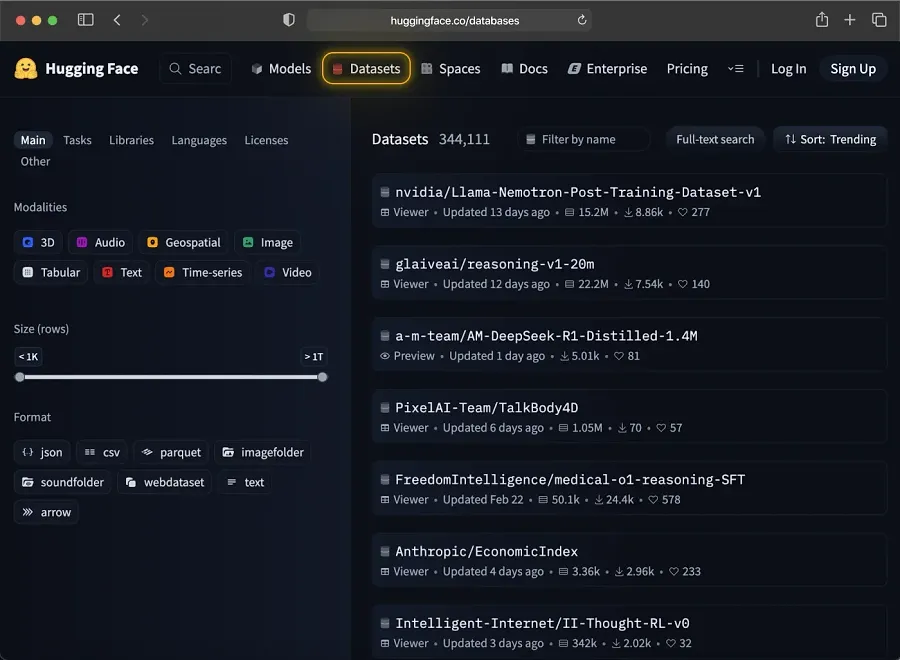Click the Preview eye icon on AM-DeepSeek-R1-Distilled
Screen dimensions: 900x660
[x=385, y=356]
